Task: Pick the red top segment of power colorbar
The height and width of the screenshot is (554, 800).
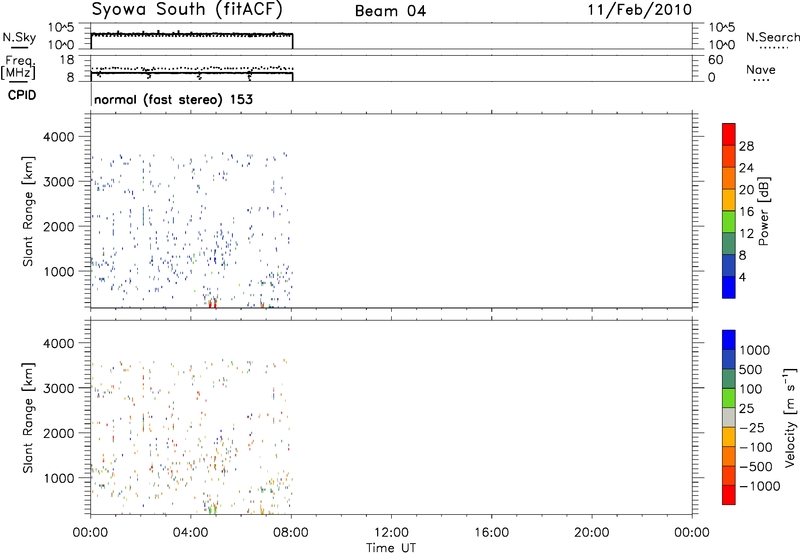Action: click(729, 134)
